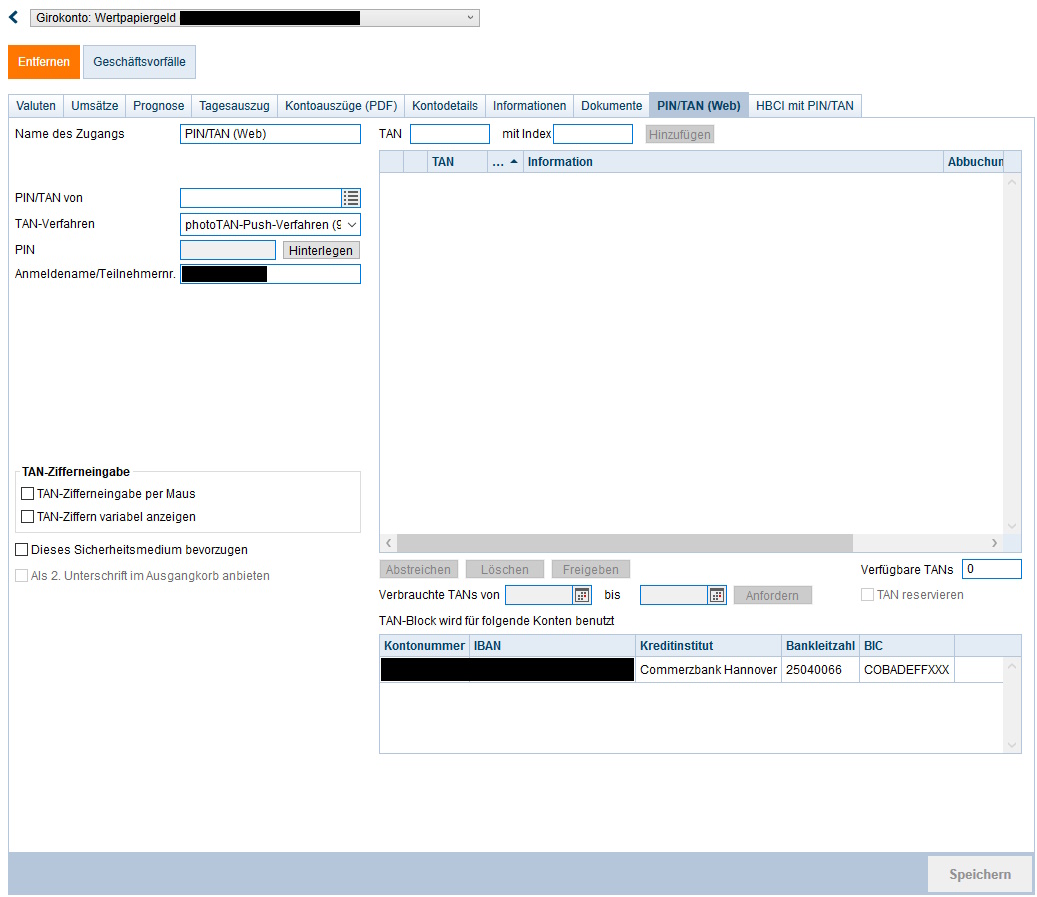Click the back arrow beside the account selector
The height and width of the screenshot is (897, 1037).
[12, 16]
